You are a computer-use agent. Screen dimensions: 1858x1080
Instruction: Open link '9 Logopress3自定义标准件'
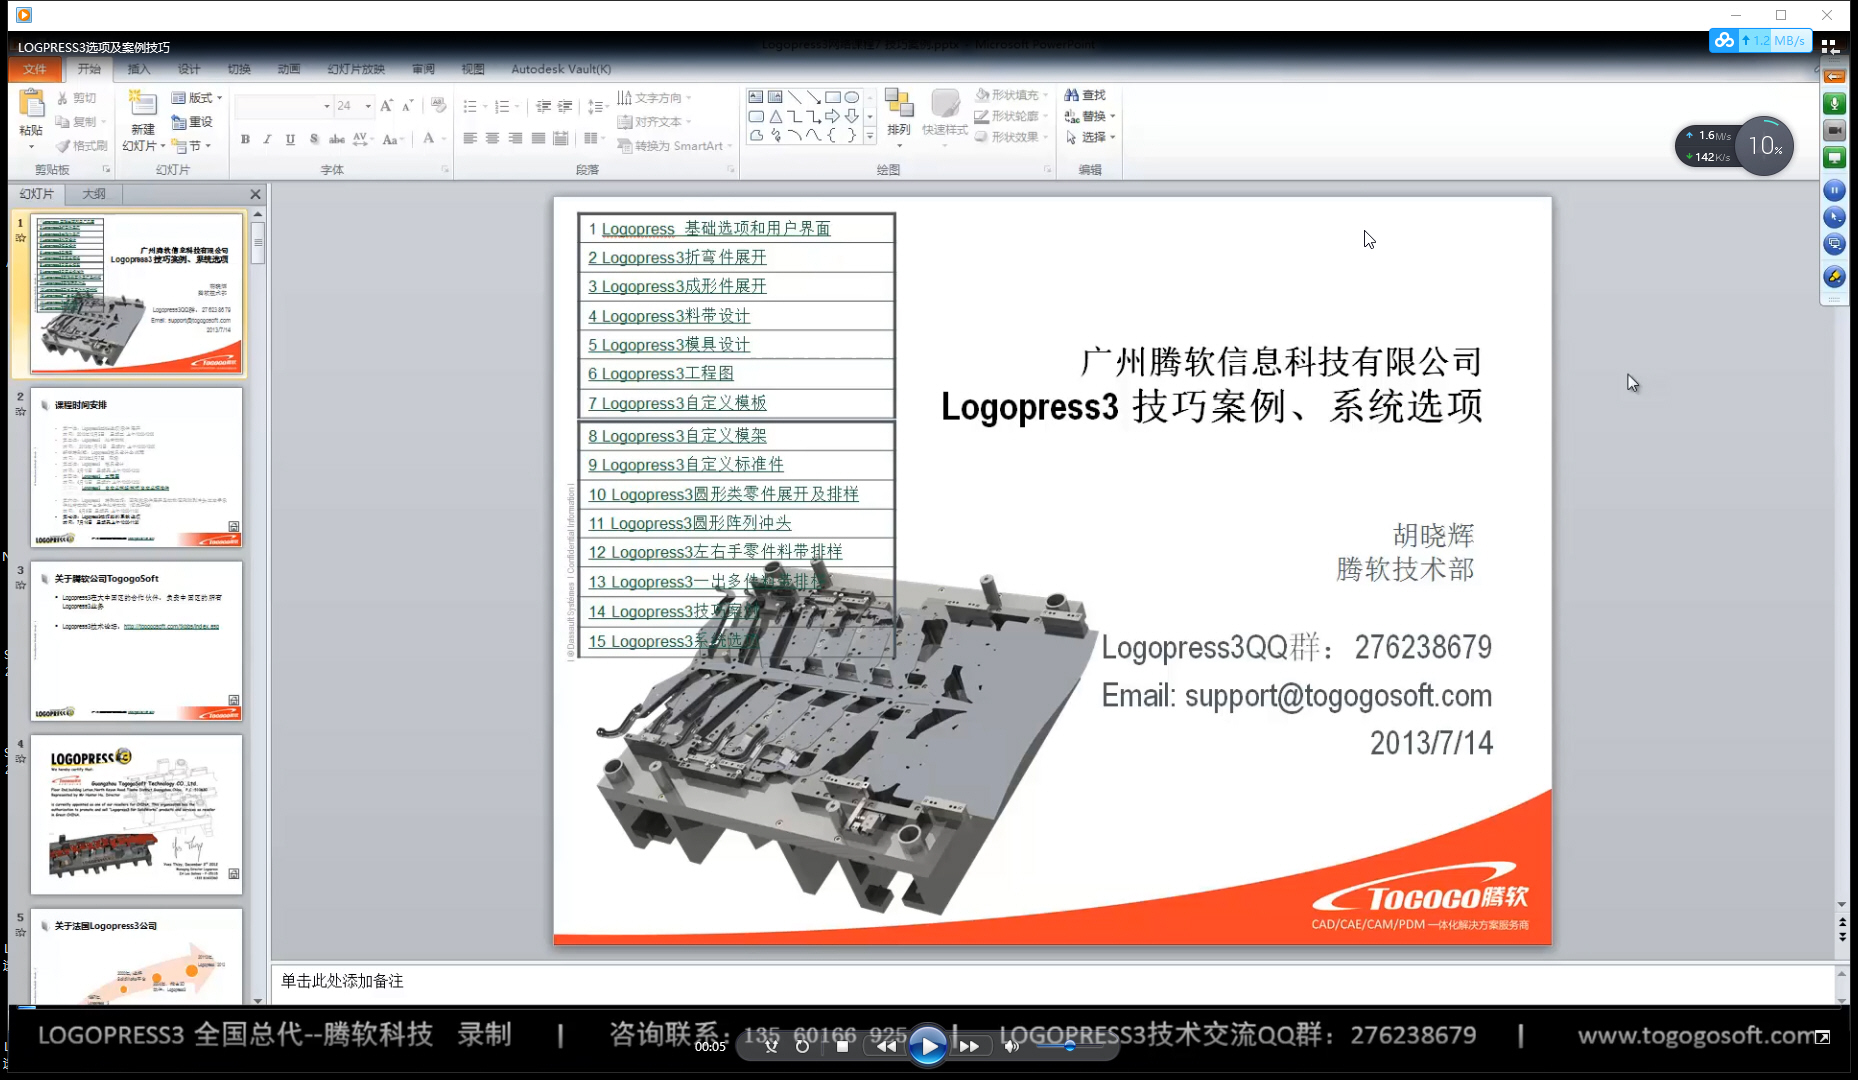pyautogui.click(x=686, y=465)
